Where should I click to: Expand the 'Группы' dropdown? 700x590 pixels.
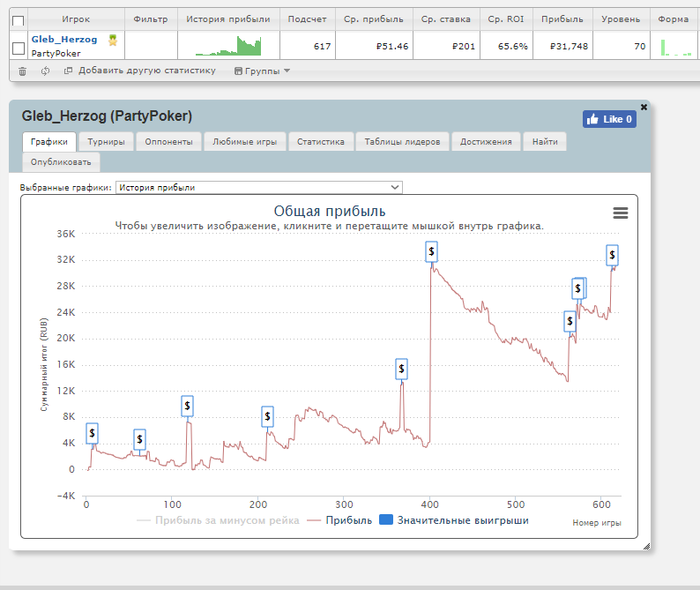262,71
